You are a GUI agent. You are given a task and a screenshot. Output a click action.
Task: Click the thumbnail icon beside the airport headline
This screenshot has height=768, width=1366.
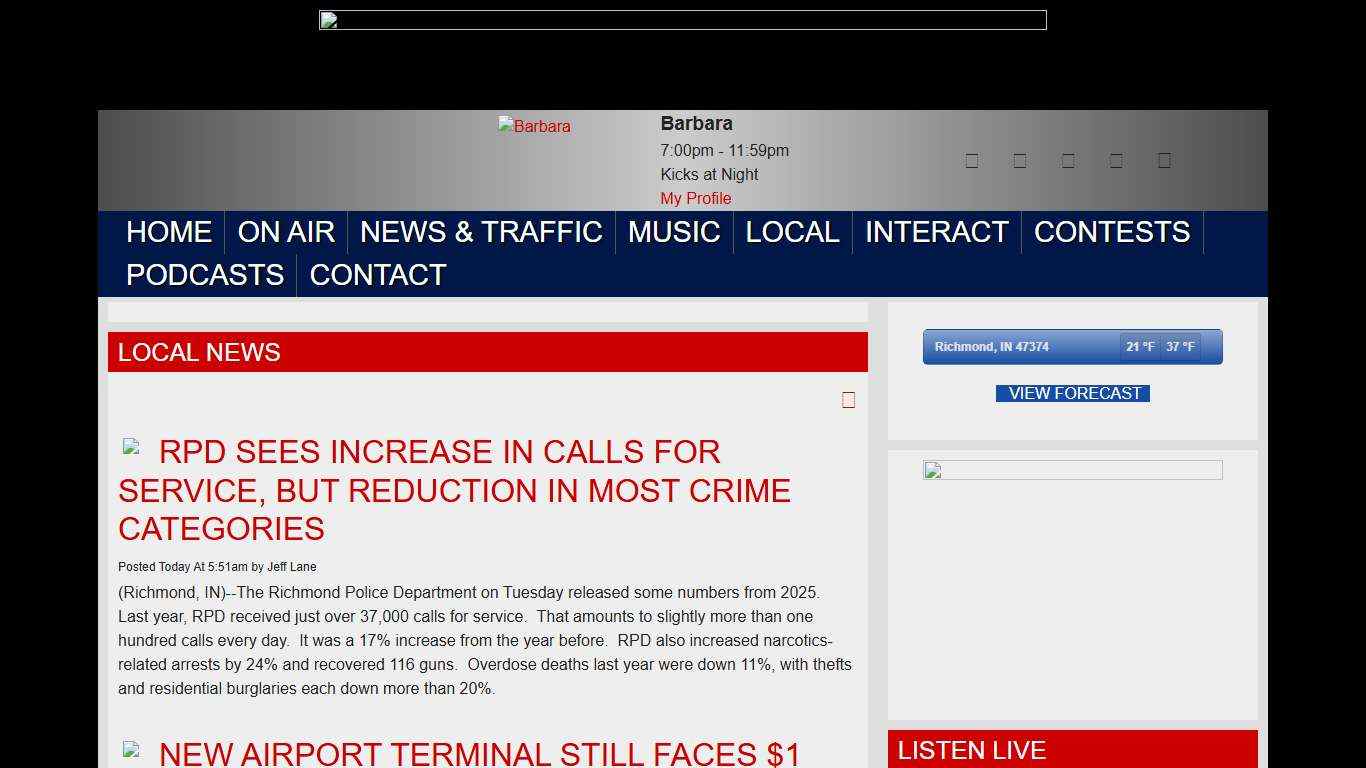coord(131,750)
